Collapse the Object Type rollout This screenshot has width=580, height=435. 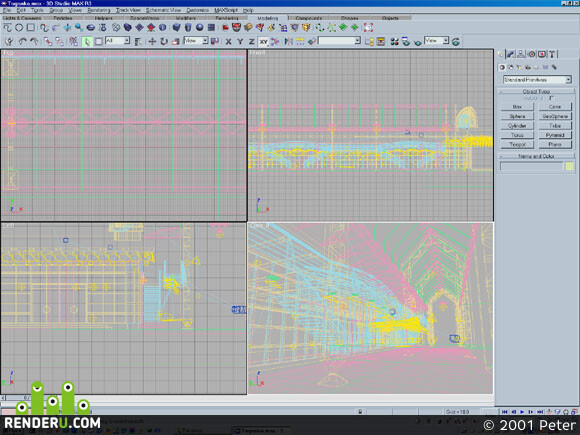[x=536, y=91]
